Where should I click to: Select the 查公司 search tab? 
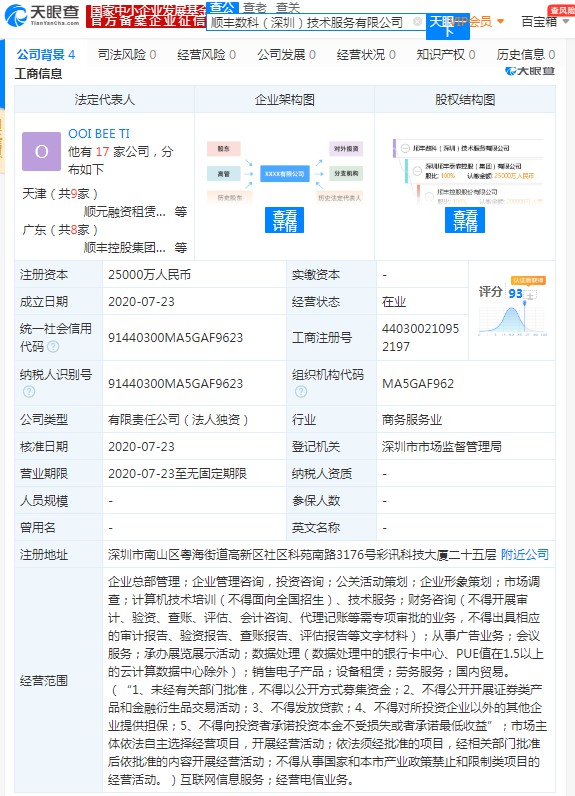[222, 7]
